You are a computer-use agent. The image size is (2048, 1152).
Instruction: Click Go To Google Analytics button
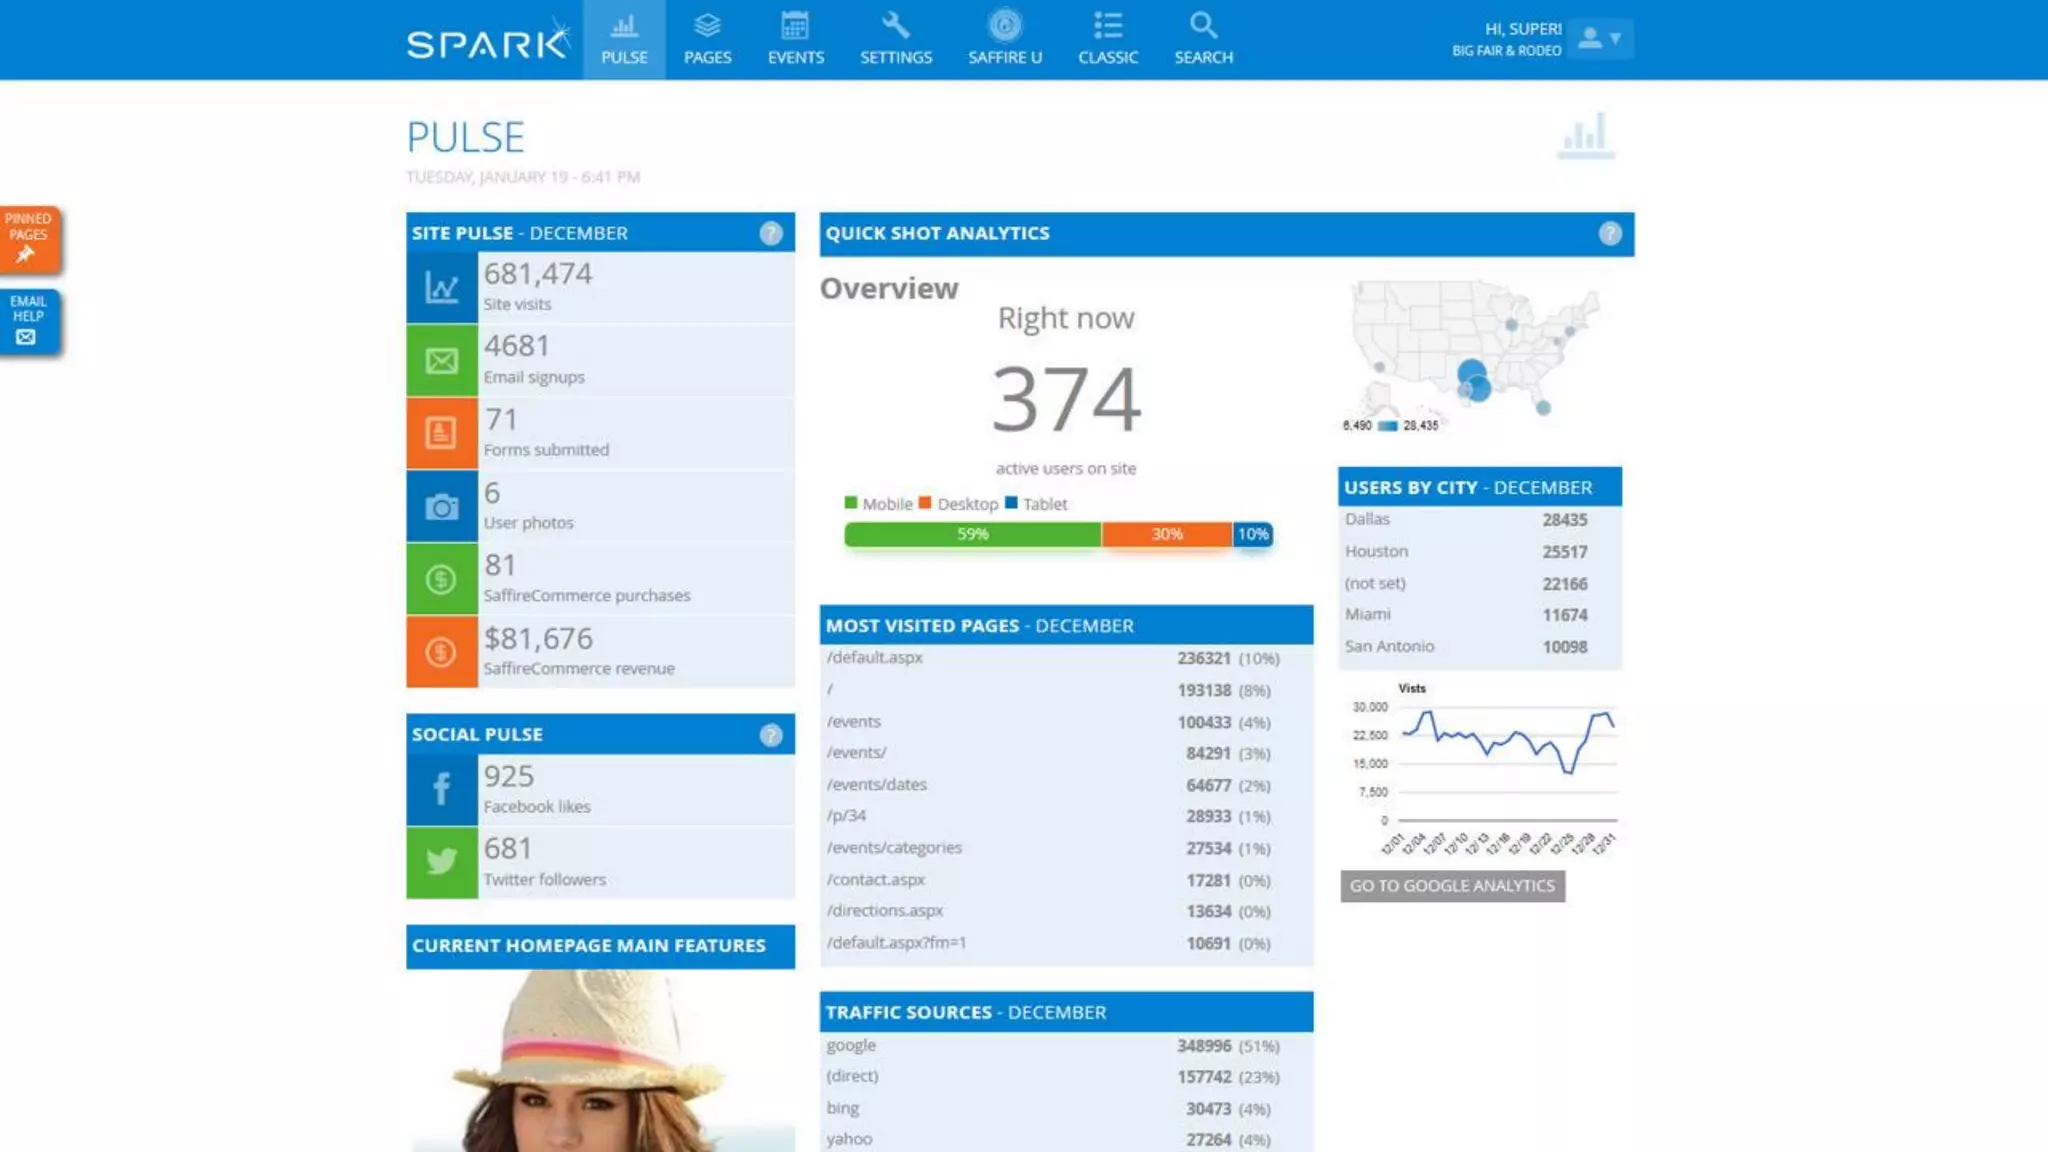tap(1452, 886)
